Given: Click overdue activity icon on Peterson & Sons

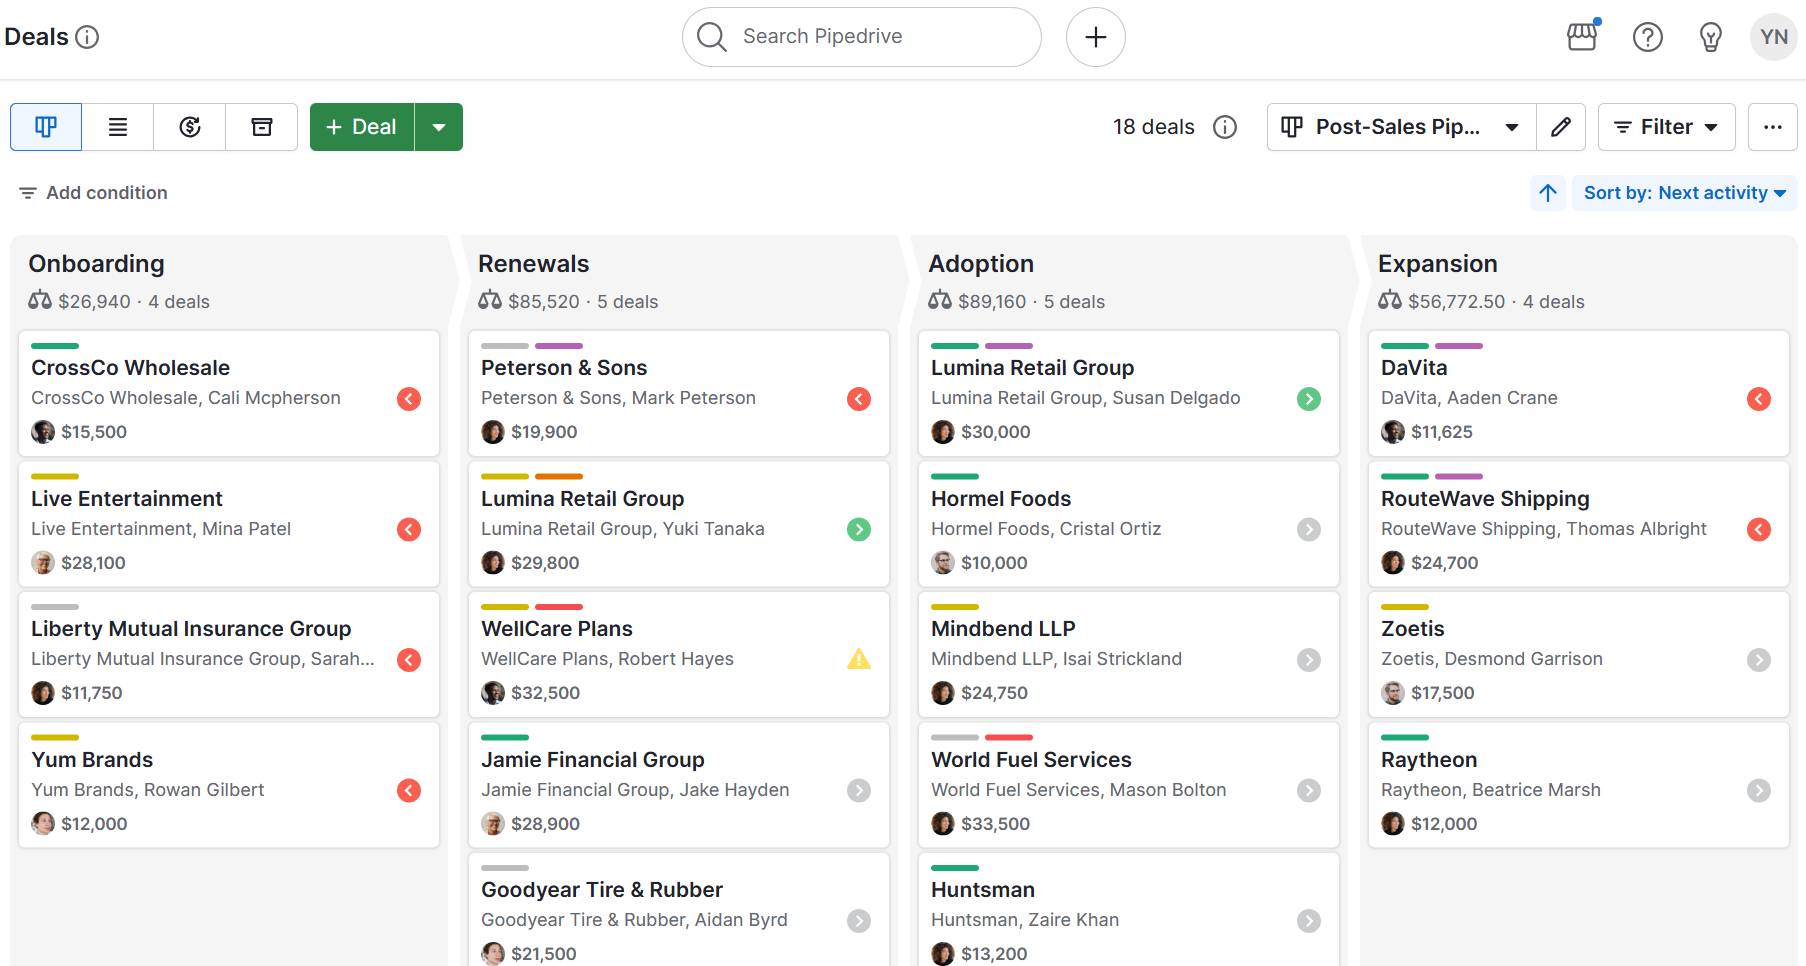Looking at the screenshot, I should 859,399.
